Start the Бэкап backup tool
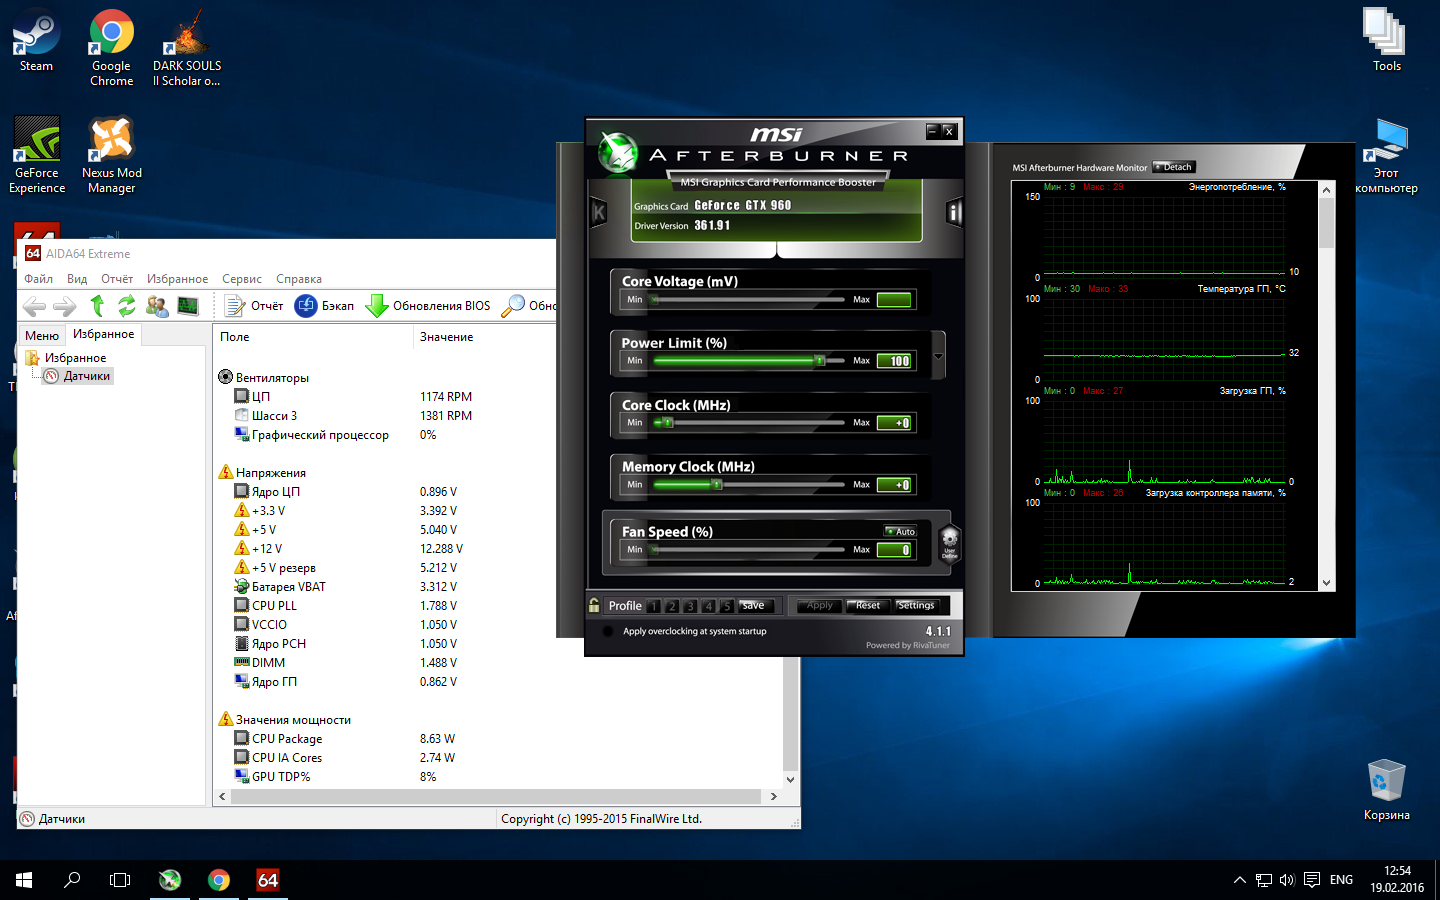1440x900 pixels. (324, 306)
